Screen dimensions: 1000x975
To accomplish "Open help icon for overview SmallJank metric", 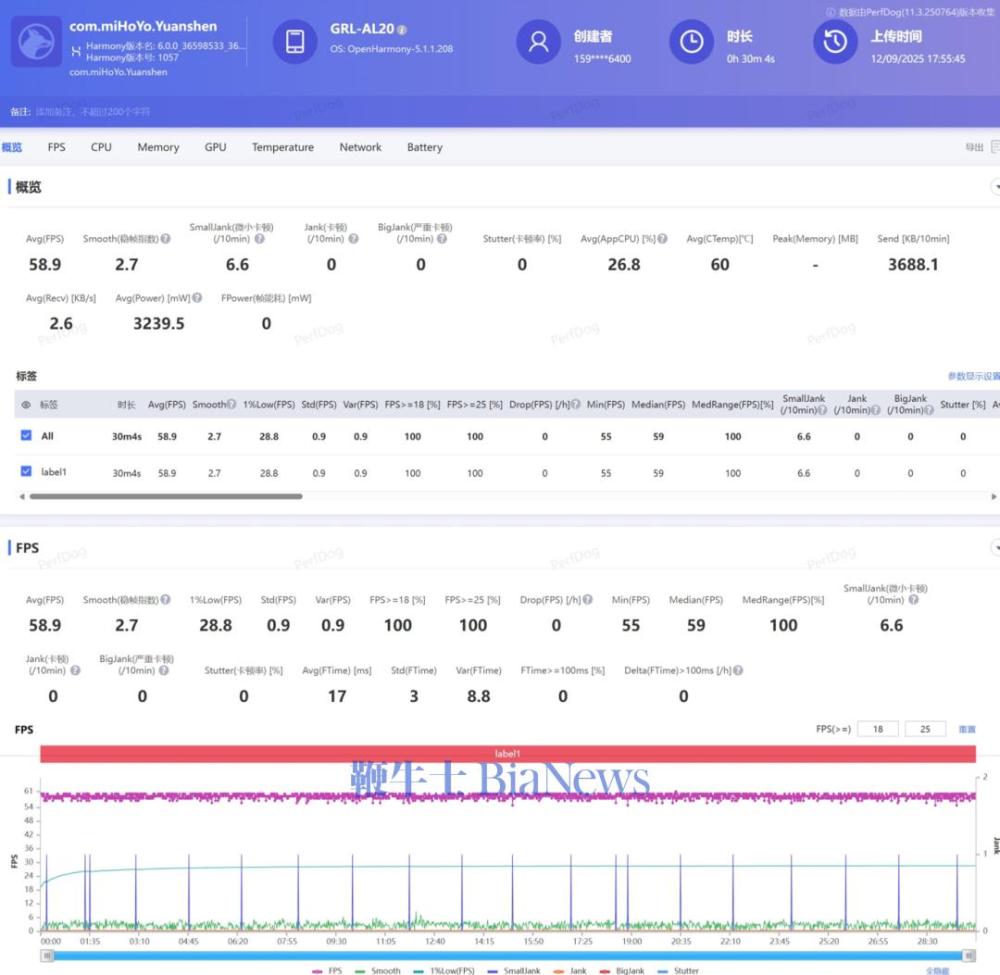I will [x=260, y=238].
